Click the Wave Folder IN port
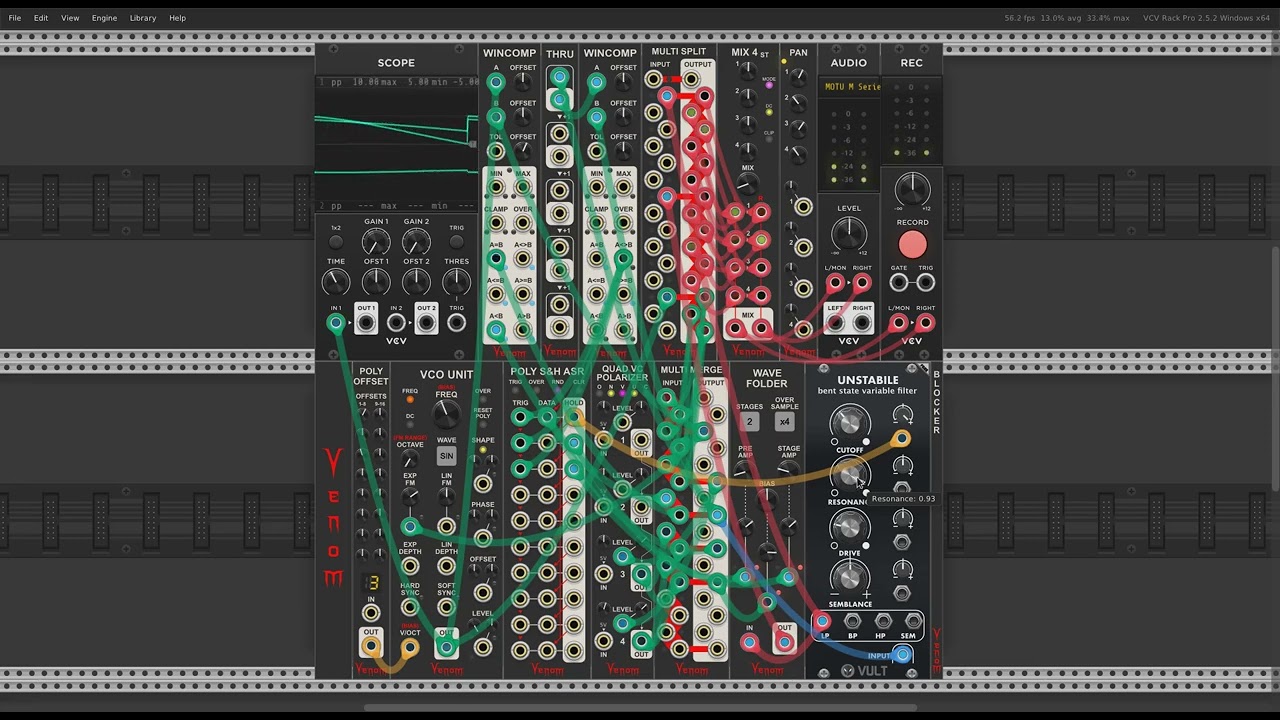The height and width of the screenshot is (720, 1280). 749,642
